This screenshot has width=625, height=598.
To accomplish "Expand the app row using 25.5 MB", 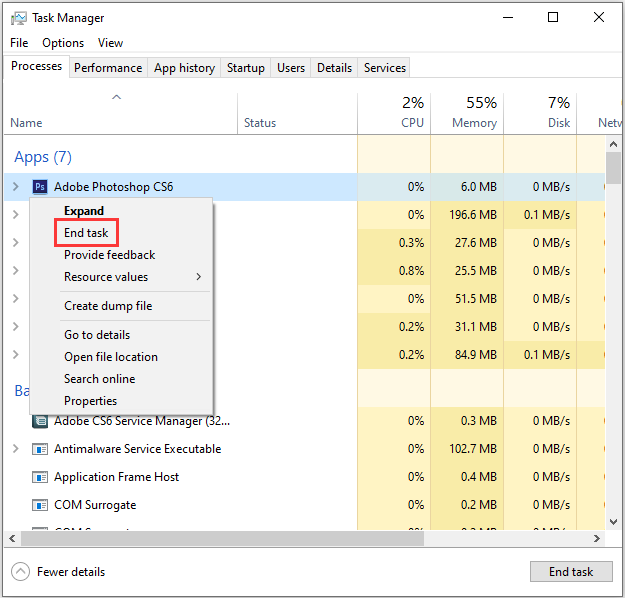I will (16, 270).
